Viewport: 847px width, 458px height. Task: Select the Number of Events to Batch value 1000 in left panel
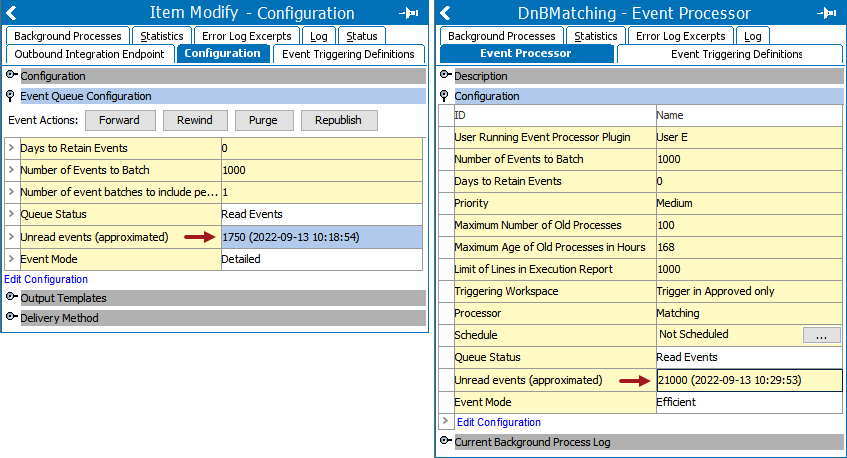(x=235, y=170)
